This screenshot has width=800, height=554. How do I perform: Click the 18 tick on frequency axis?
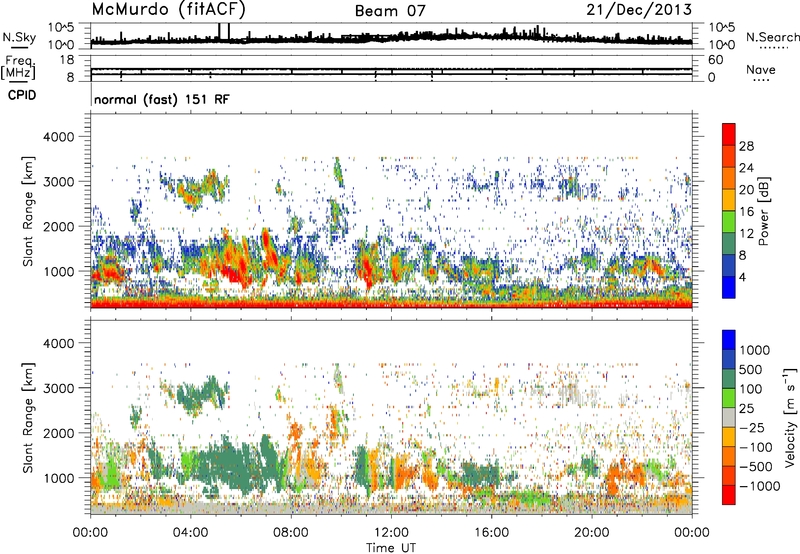coord(67,60)
